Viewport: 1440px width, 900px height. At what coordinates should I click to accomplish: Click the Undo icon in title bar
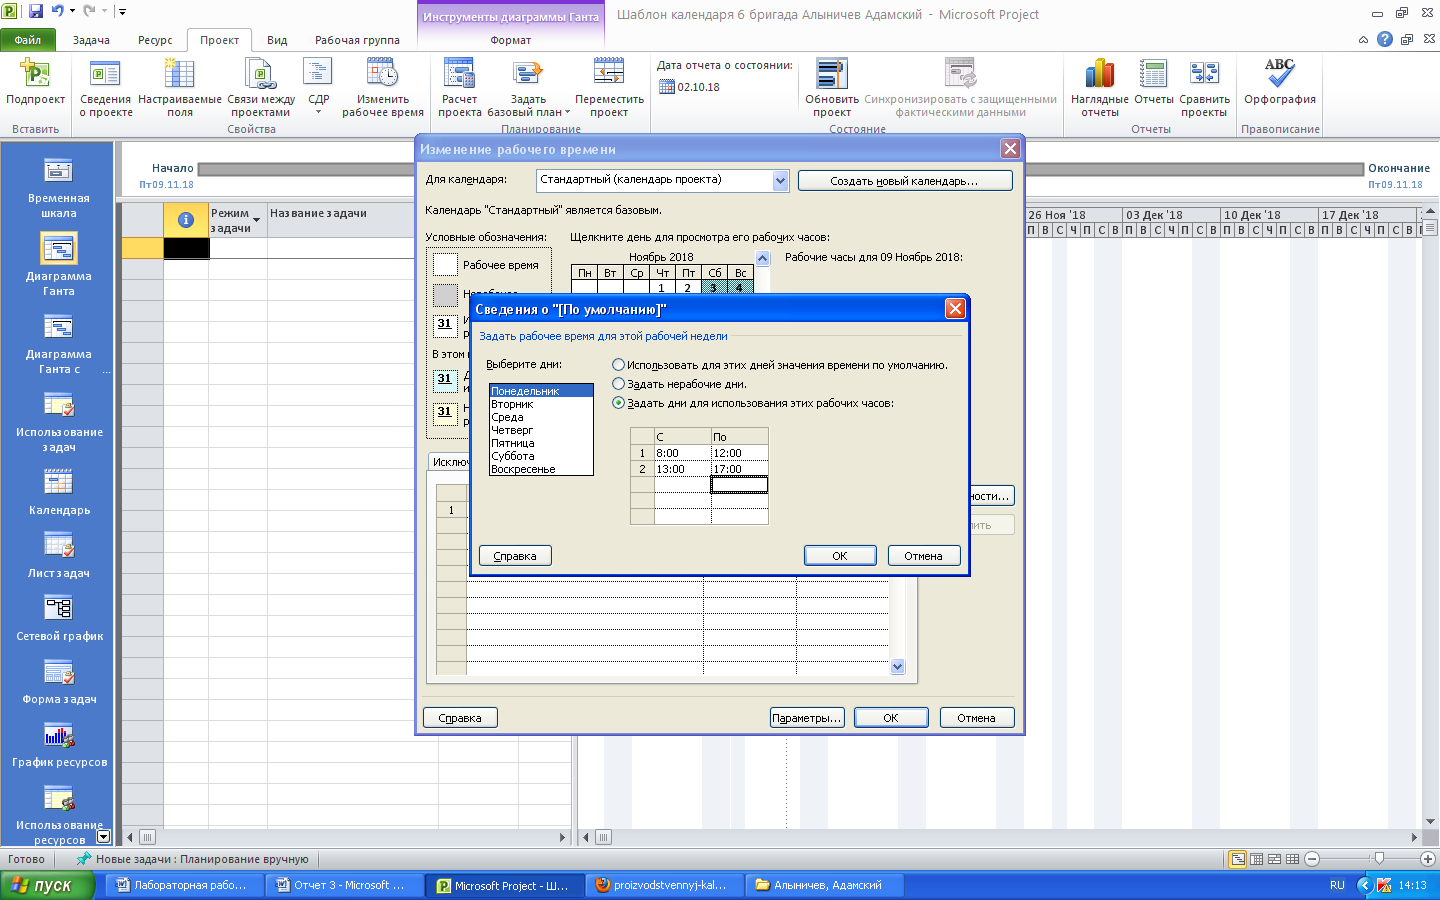[57, 11]
